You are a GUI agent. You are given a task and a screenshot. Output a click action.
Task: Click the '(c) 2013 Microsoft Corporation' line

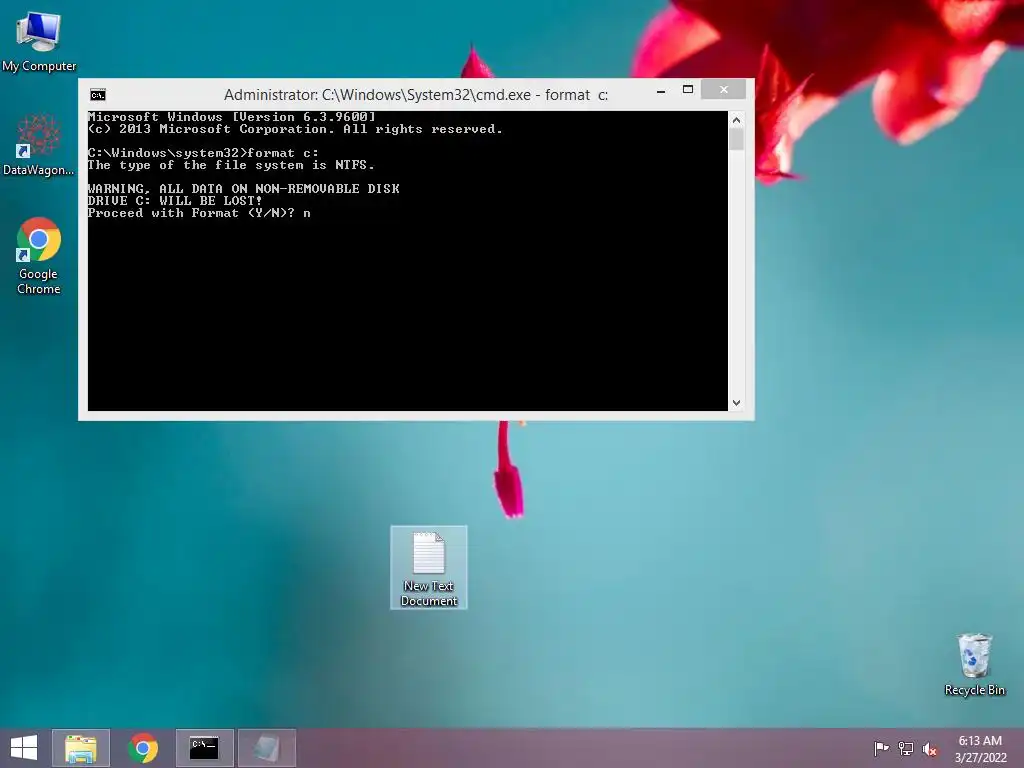coord(295,129)
